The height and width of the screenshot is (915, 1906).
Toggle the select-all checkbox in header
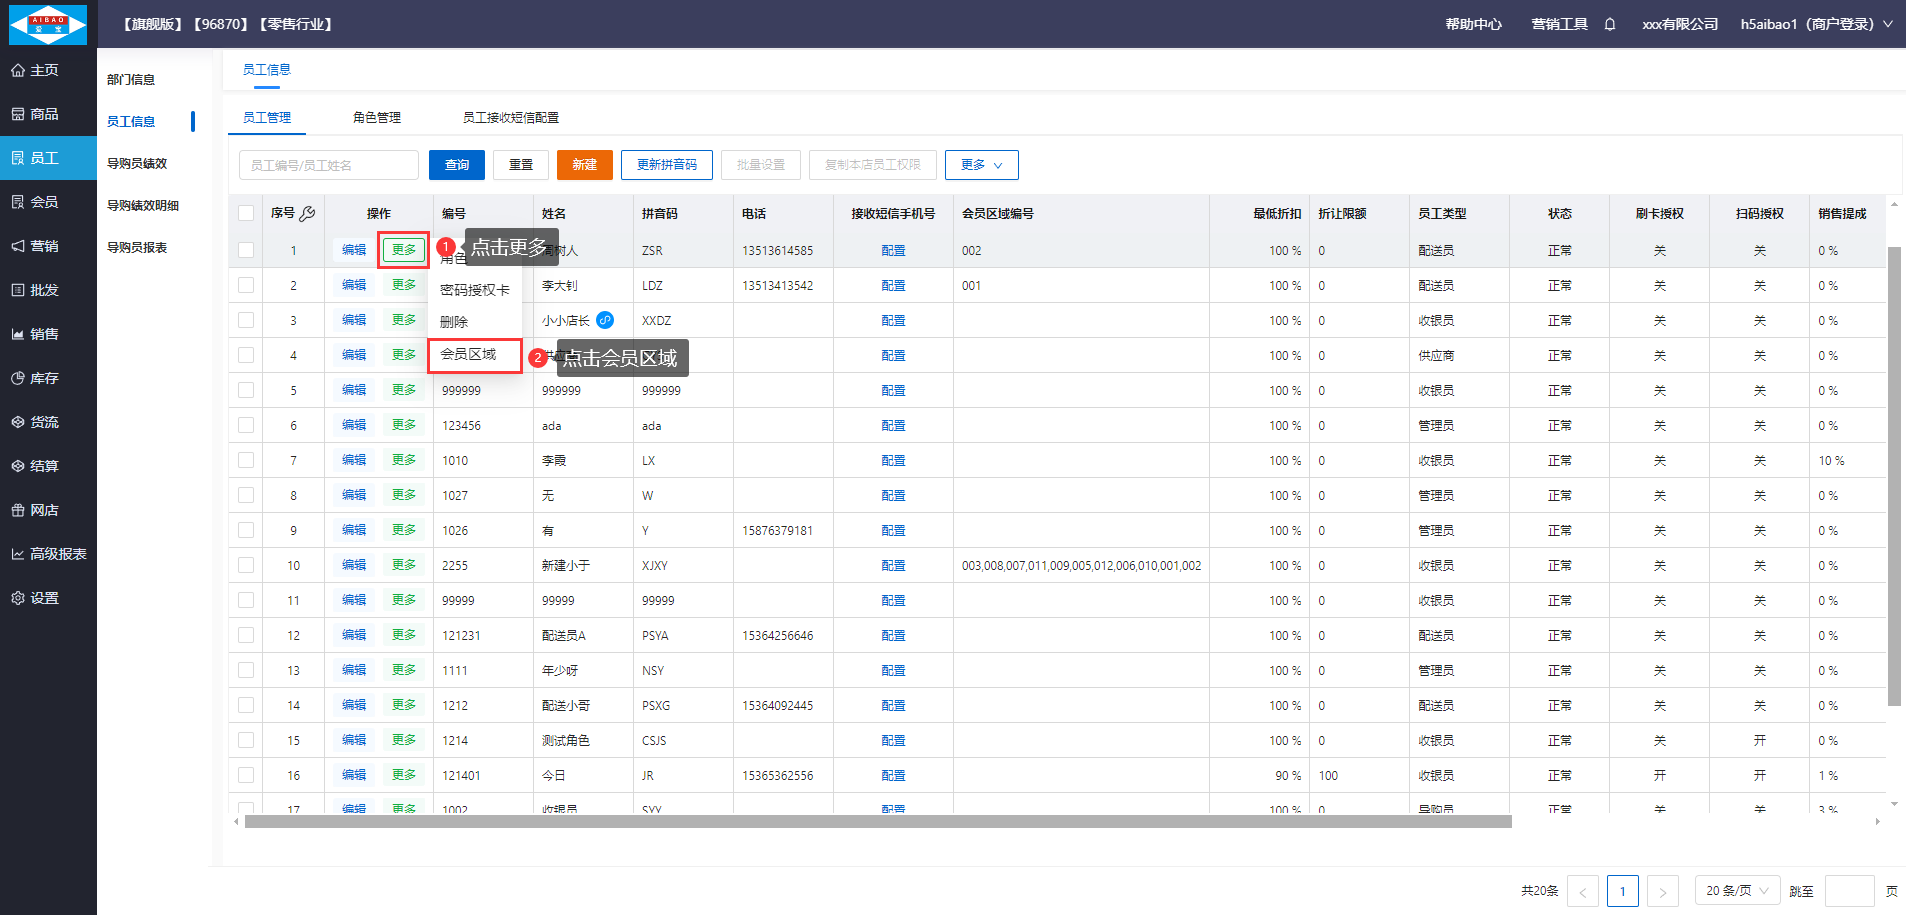click(246, 213)
